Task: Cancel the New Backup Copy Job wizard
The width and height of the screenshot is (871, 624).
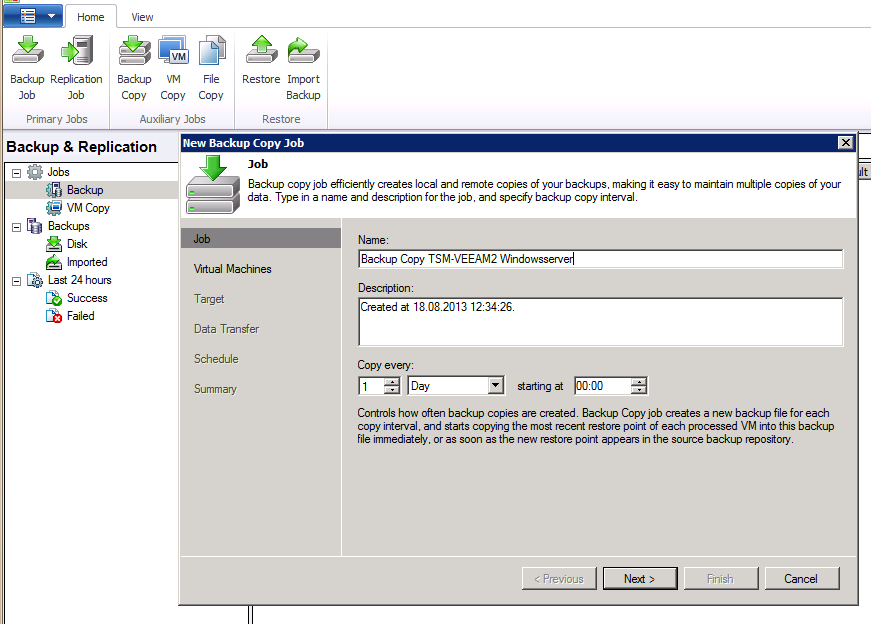Action: click(802, 579)
